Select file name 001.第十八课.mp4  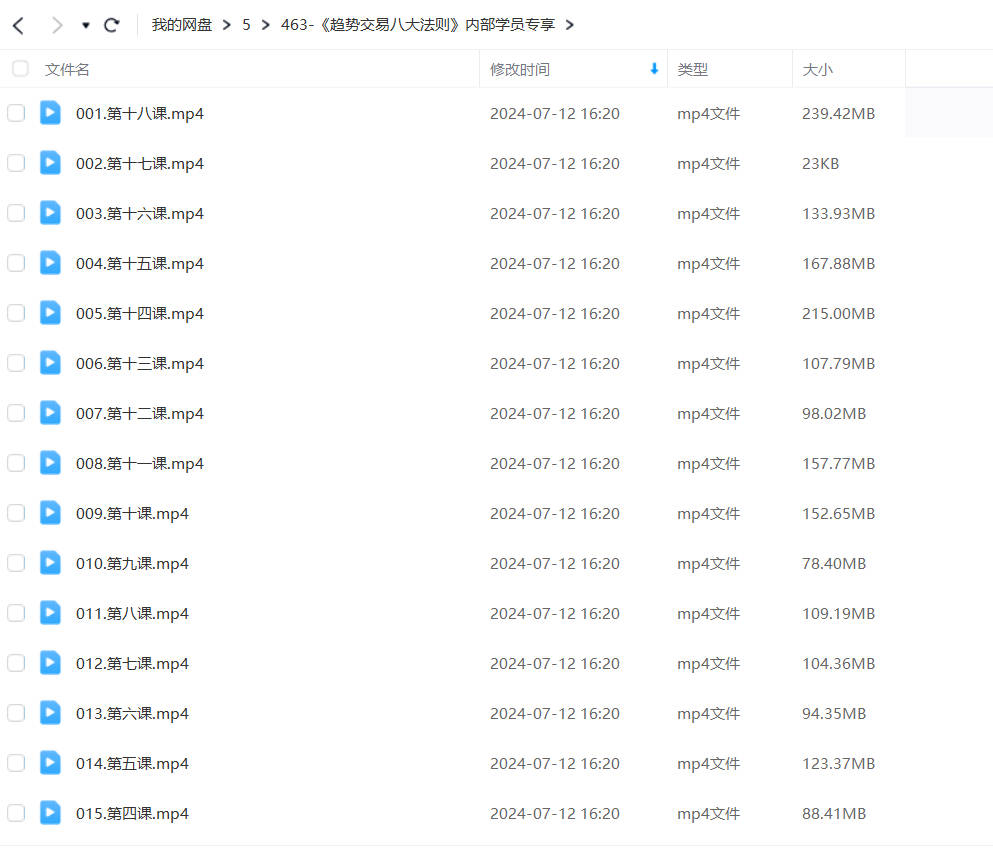pyautogui.click(x=140, y=114)
